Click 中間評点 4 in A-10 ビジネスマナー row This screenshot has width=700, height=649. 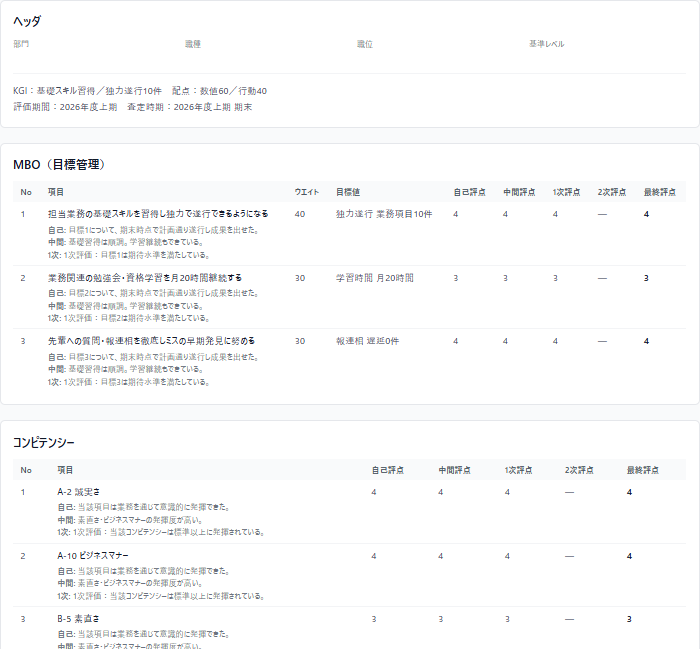(441, 556)
